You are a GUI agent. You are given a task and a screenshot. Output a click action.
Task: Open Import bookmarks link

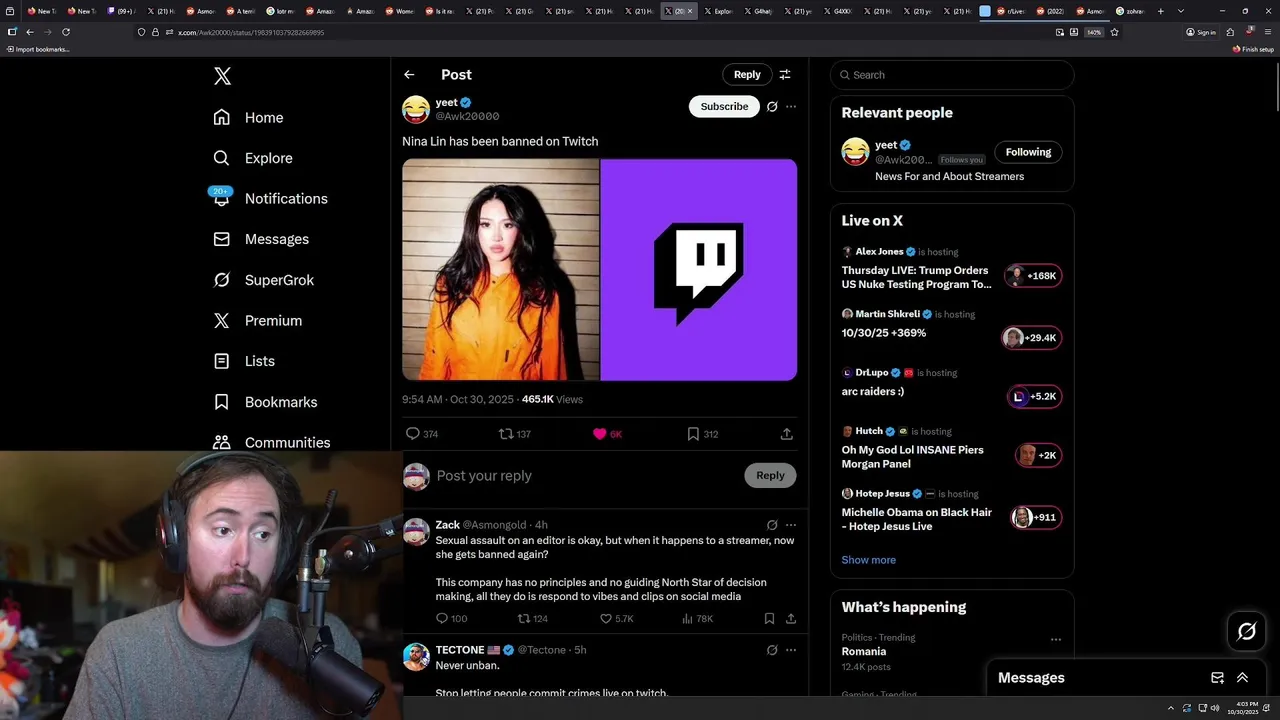coord(39,49)
